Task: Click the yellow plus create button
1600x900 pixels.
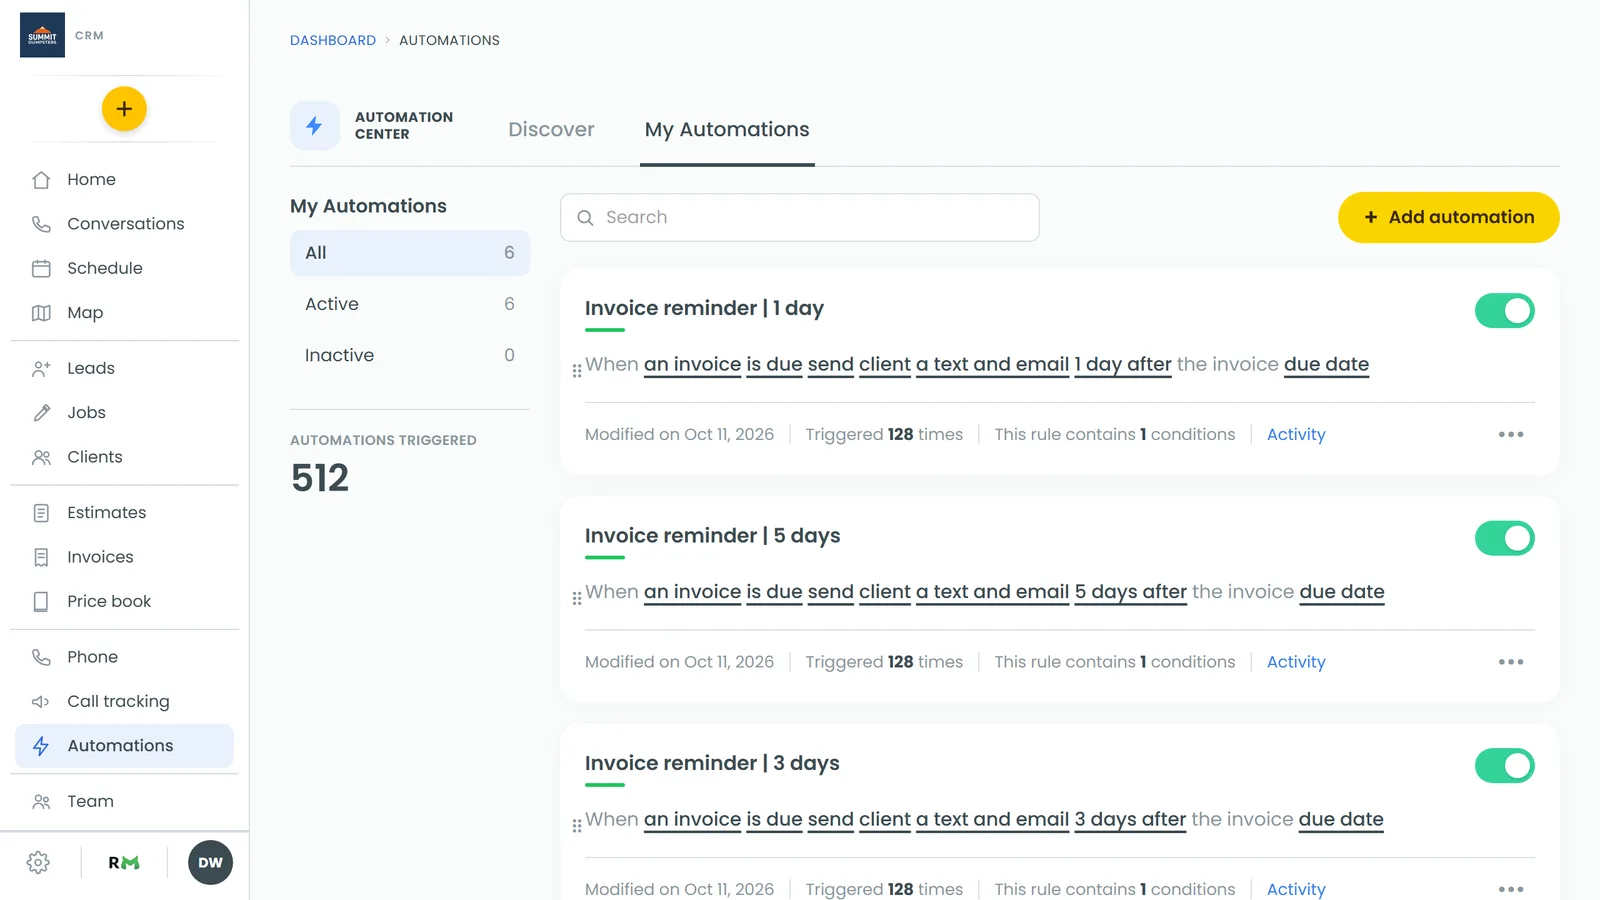Action: [x=124, y=109]
